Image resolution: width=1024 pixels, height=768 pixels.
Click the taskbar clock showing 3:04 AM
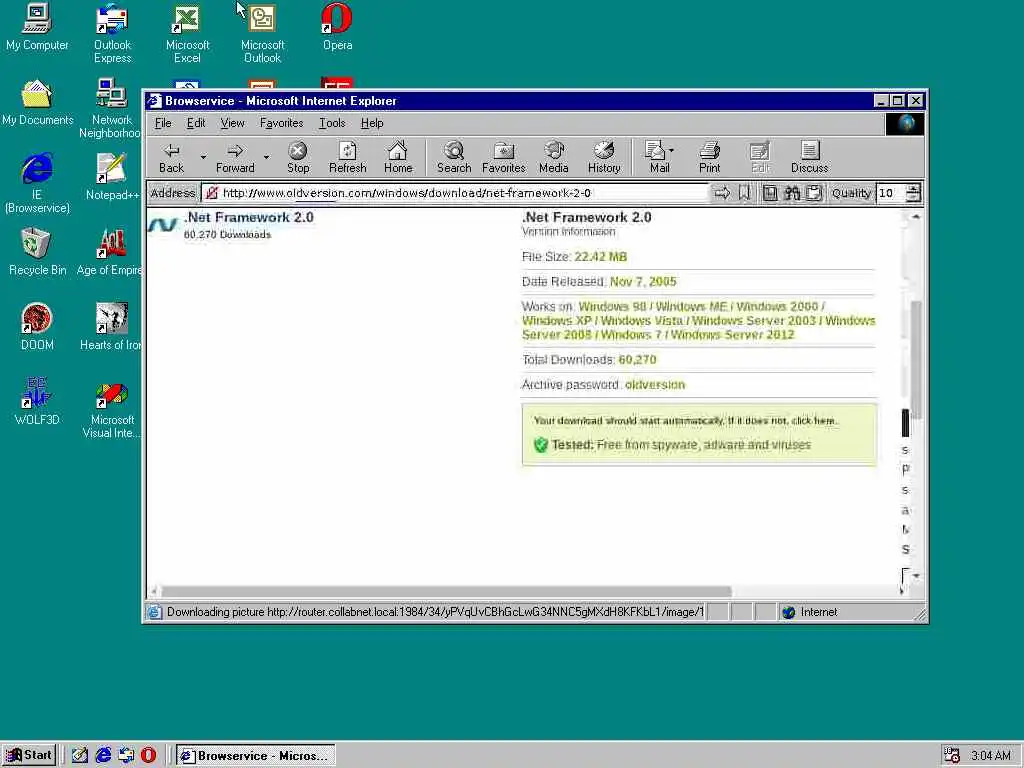coord(991,756)
